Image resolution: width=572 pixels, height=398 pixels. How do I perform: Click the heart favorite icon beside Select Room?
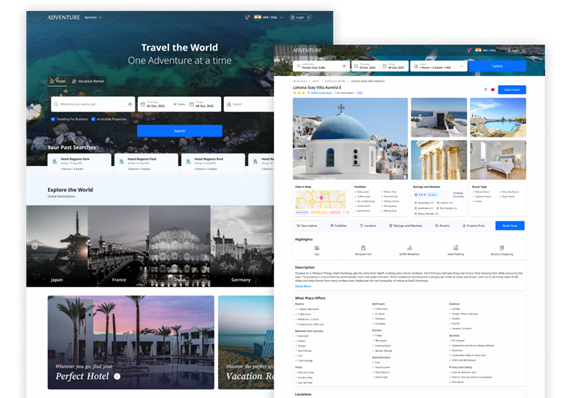(492, 90)
